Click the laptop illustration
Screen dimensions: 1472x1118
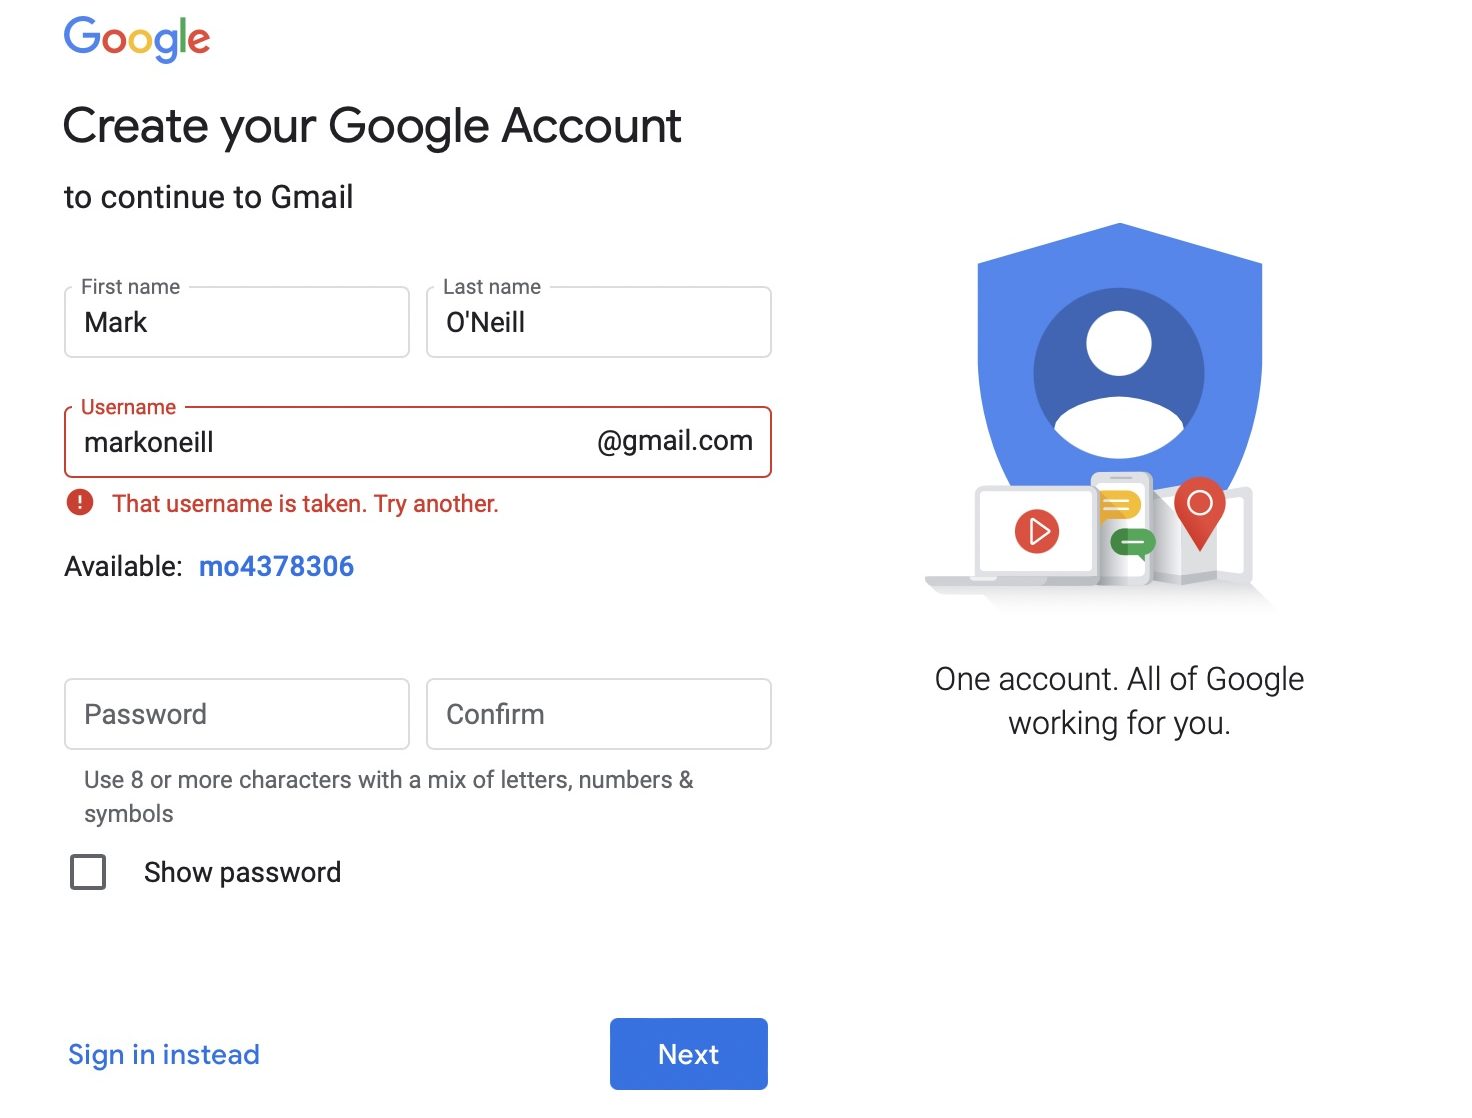[x=1010, y=535]
